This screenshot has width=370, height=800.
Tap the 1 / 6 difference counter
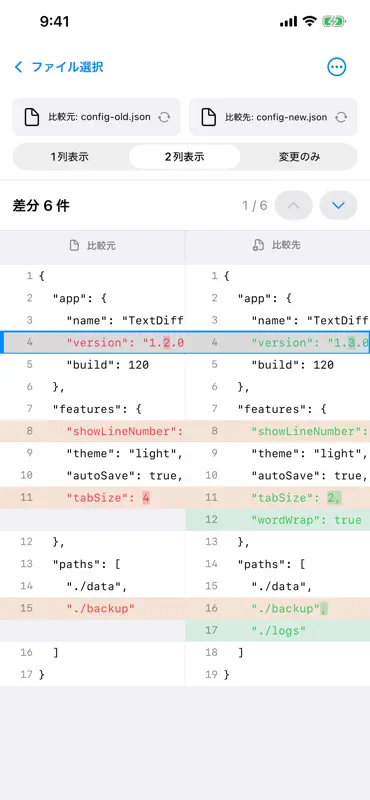pos(255,206)
